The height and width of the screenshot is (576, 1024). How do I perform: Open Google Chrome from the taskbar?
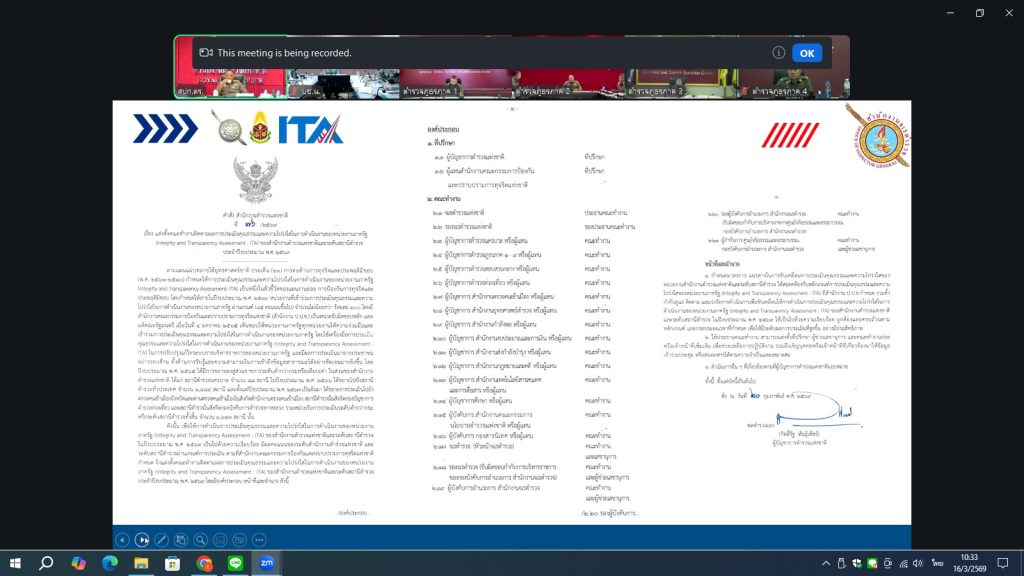[204, 563]
